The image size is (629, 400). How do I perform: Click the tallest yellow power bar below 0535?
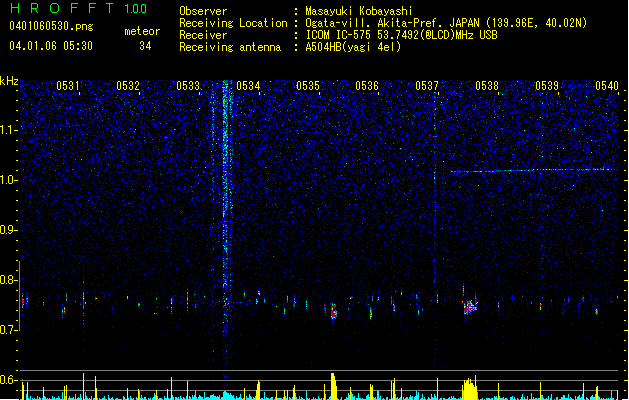point(333,386)
